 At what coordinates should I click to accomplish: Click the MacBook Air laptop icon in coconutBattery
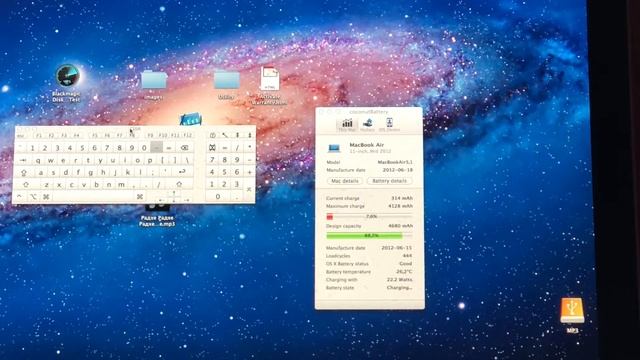[x=334, y=148]
